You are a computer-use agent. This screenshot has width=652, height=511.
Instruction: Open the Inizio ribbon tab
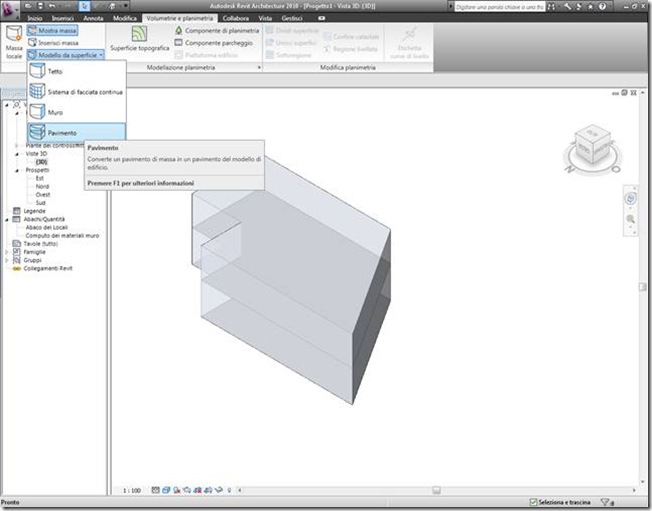coord(35,18)
